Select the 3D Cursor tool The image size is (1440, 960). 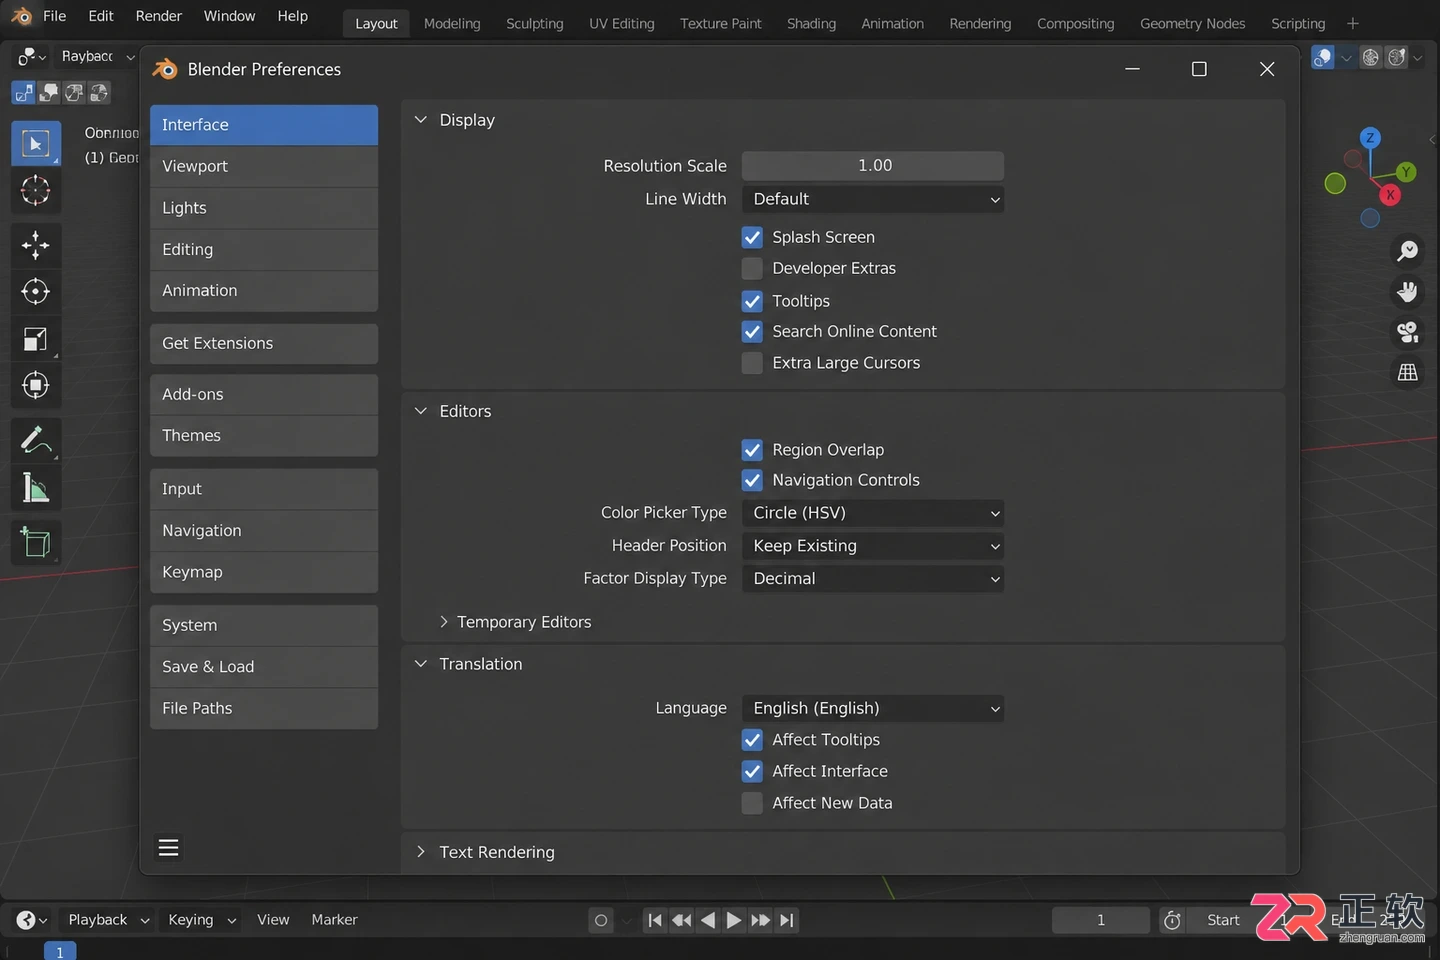click(x=36, y=190)
